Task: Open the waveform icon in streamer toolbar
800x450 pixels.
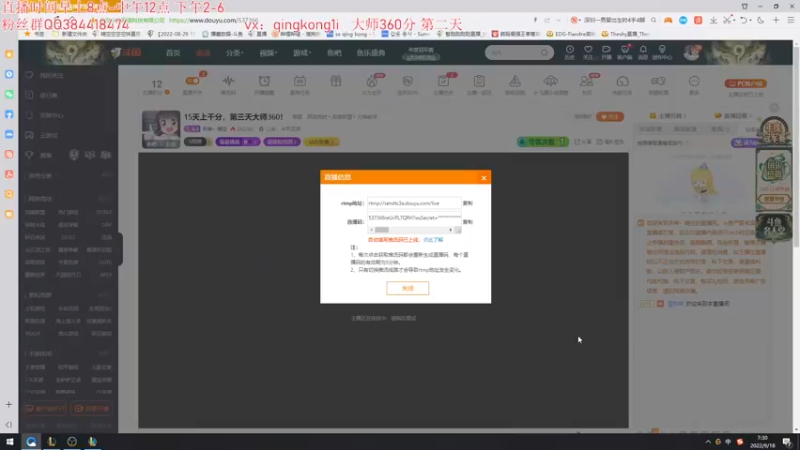Action: [228, 81]
